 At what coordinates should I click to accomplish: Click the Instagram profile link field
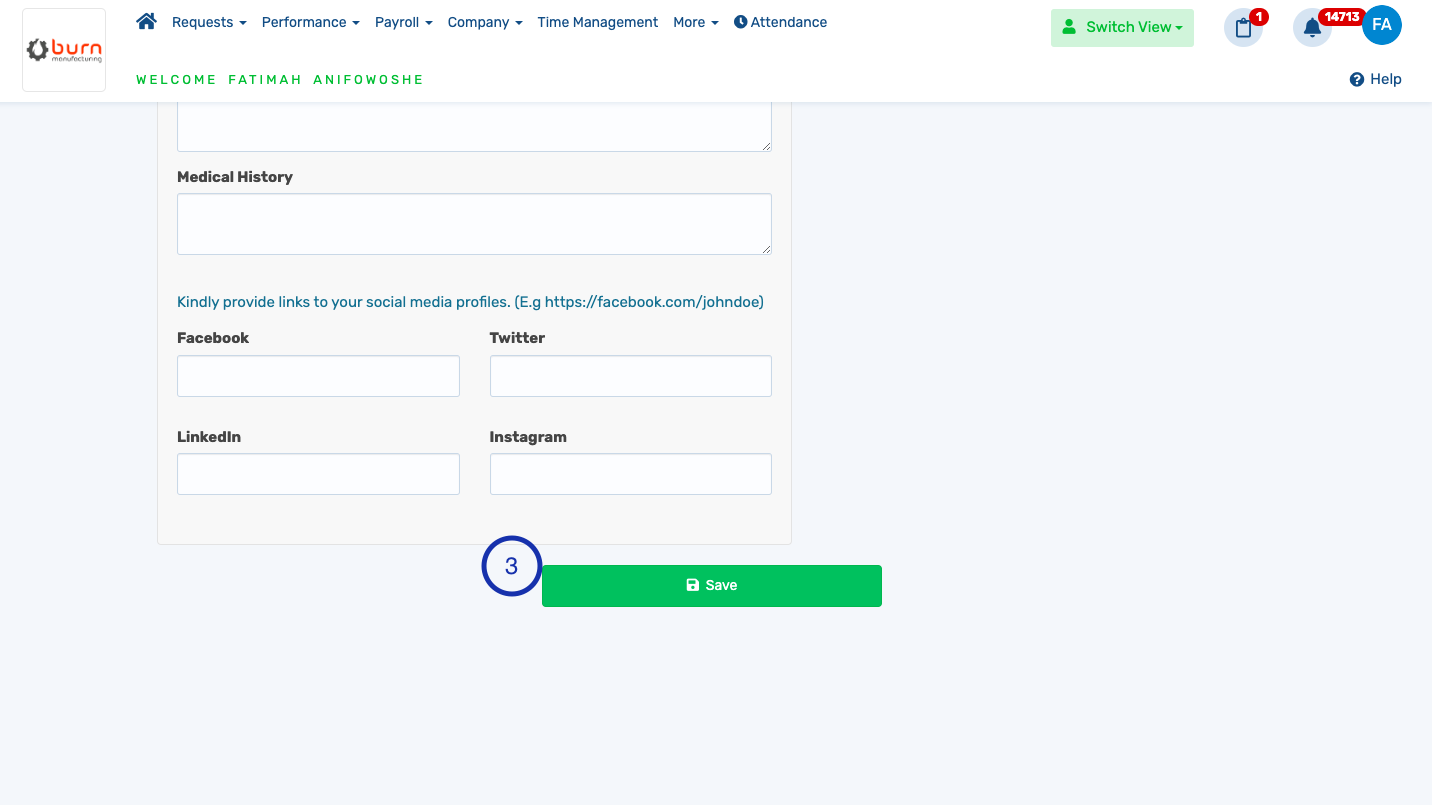631,474
